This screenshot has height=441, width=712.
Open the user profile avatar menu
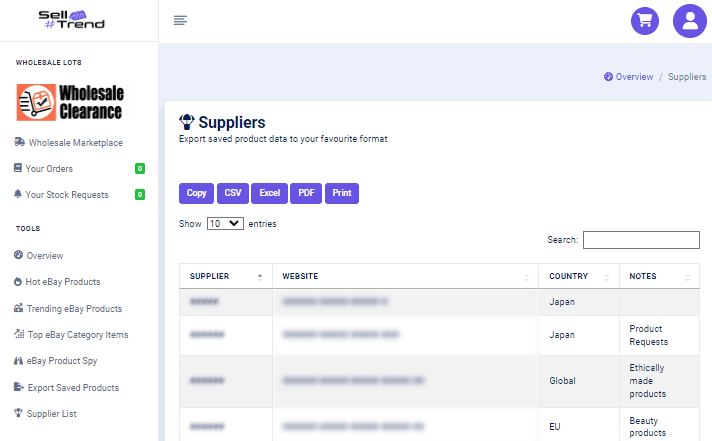690,21
